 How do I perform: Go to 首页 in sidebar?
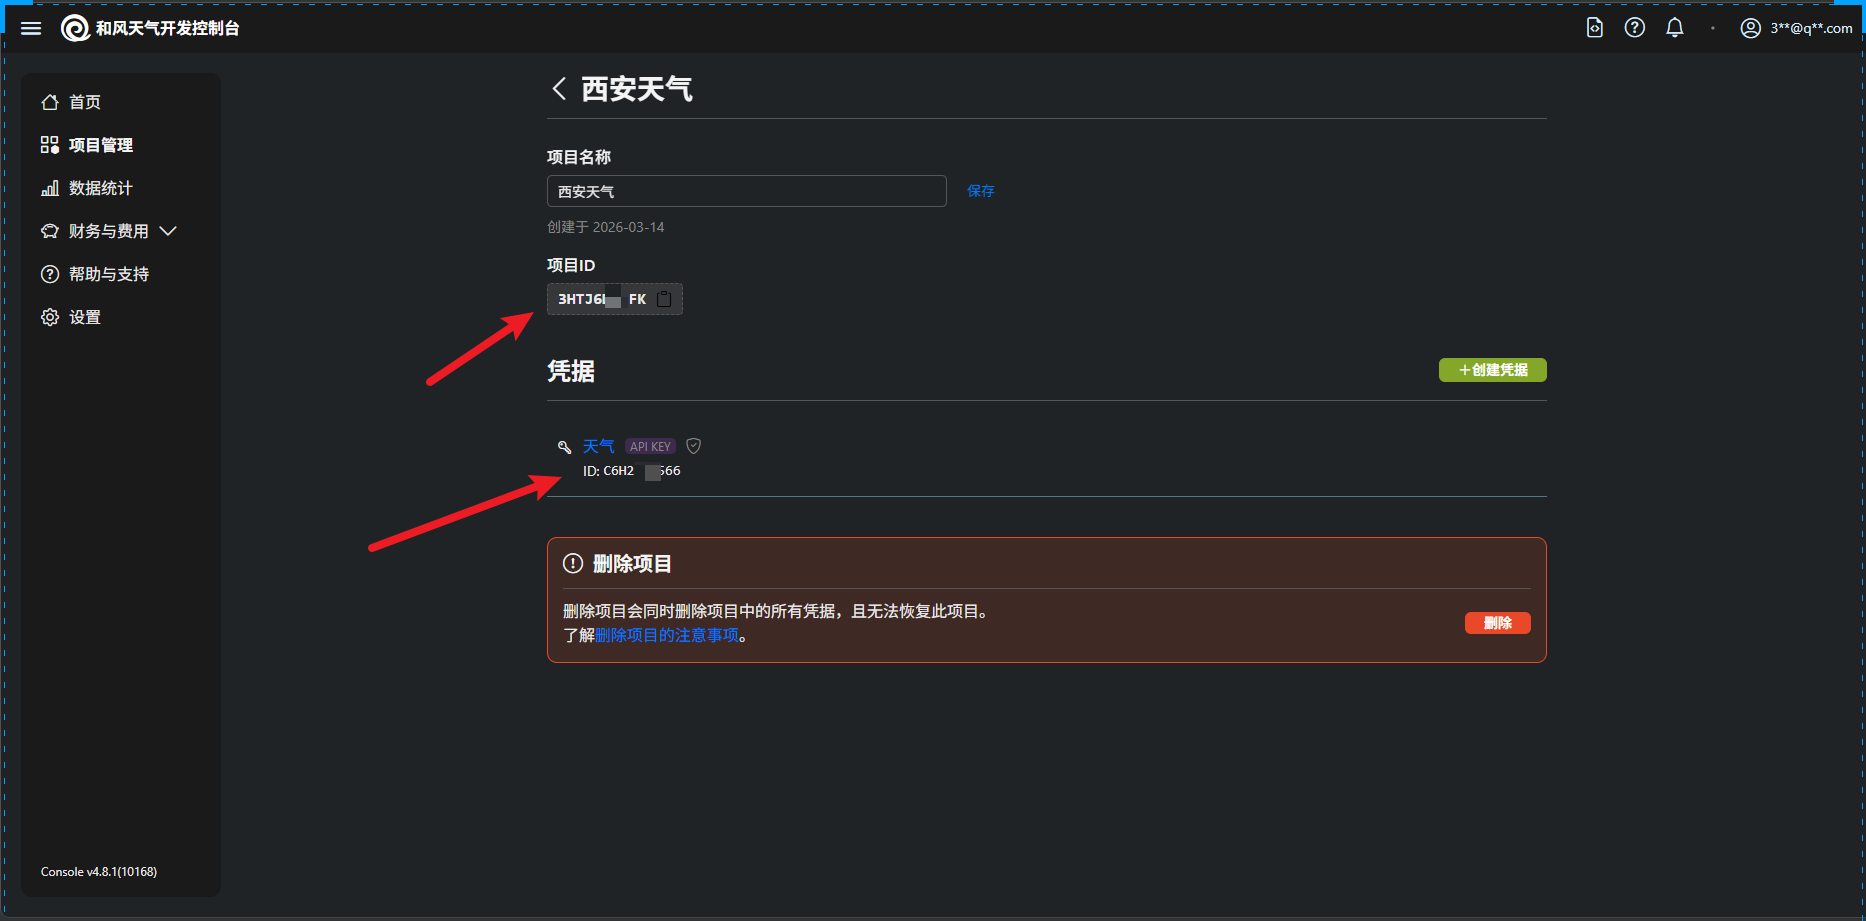point(84,102)
